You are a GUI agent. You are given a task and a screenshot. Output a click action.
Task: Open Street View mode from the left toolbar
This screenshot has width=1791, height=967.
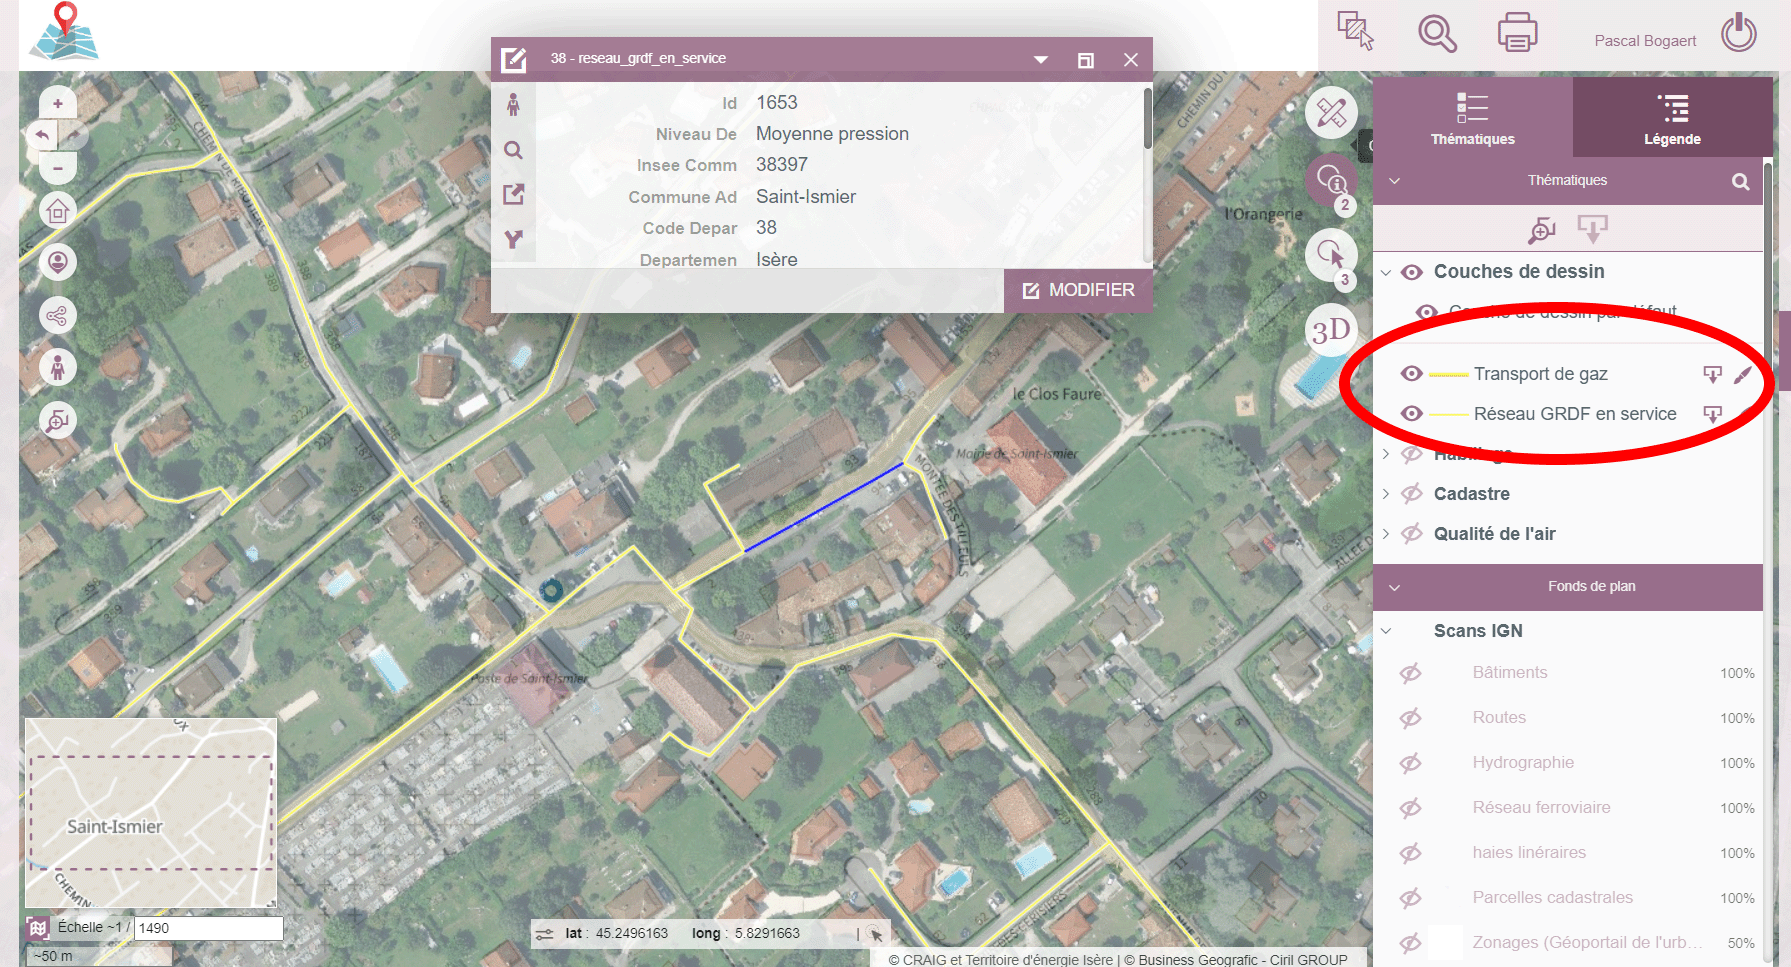[x=57, y=367]
